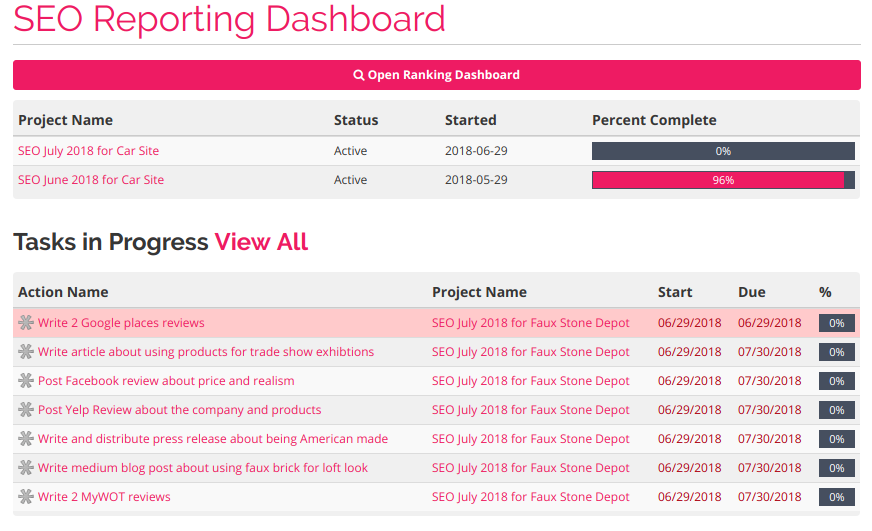The width and height of the screenshot is (872, 531).
Task: Open SEO July 2018 for Car Site project
Action: click(x=88, y=151)
